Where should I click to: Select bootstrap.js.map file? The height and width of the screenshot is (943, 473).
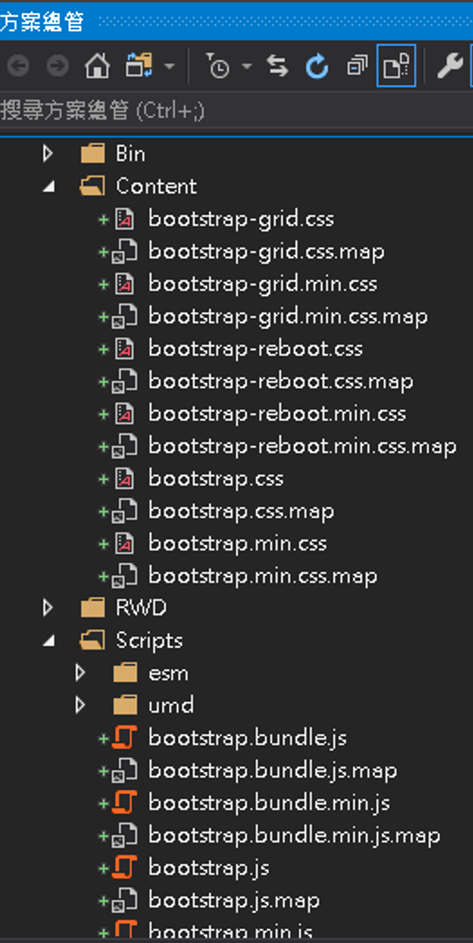coord(234,900)
